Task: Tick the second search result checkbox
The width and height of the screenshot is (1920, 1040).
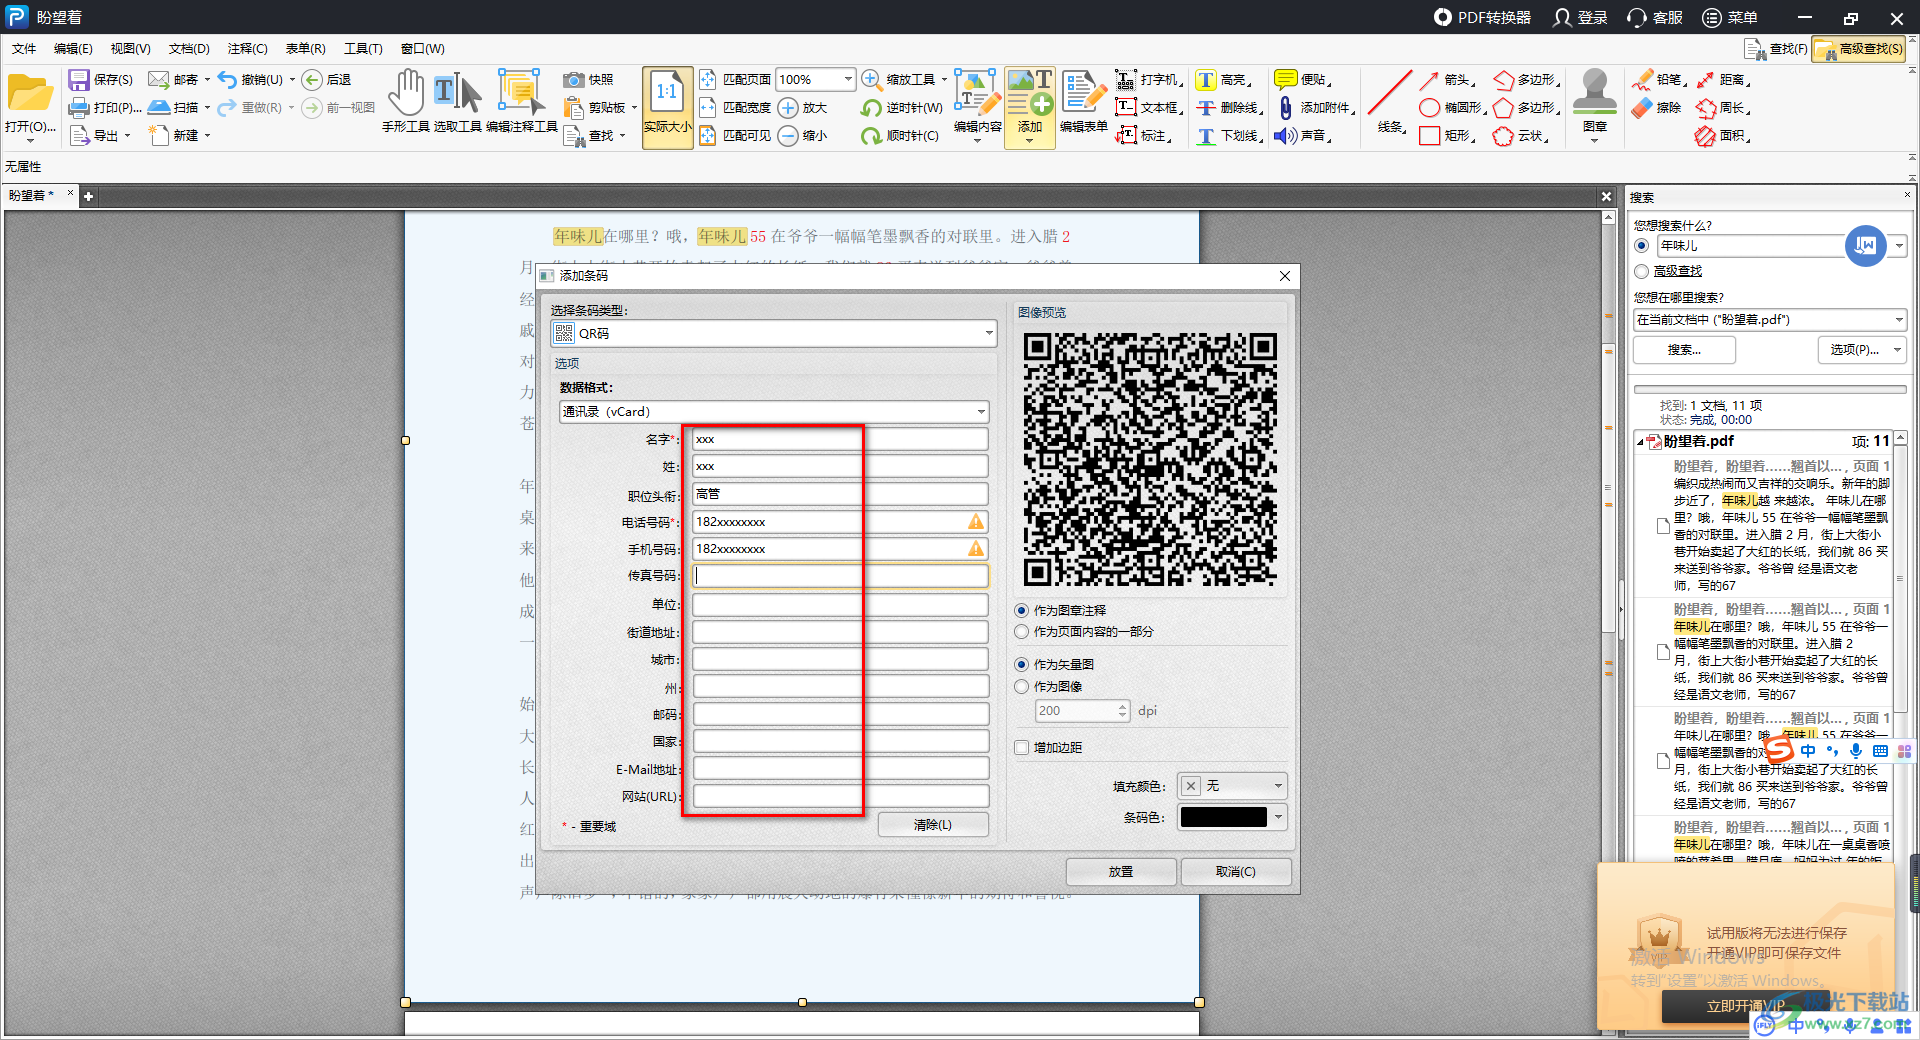Action: [x=1663, y=653]
